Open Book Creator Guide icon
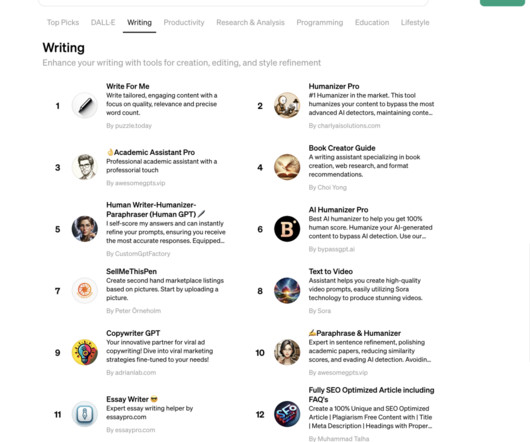The image size is (530, 442). (x=287, y=167)
